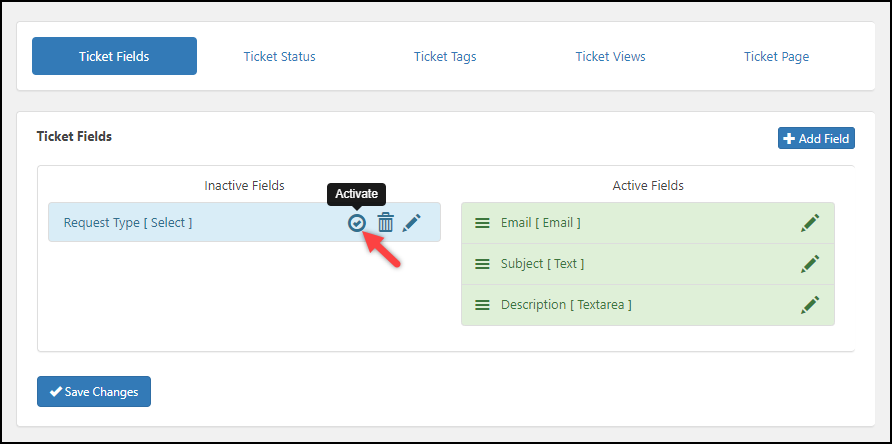Screen dimensions: 892x444
Task: Edit the Description field
Action: (x=810, y=304)
